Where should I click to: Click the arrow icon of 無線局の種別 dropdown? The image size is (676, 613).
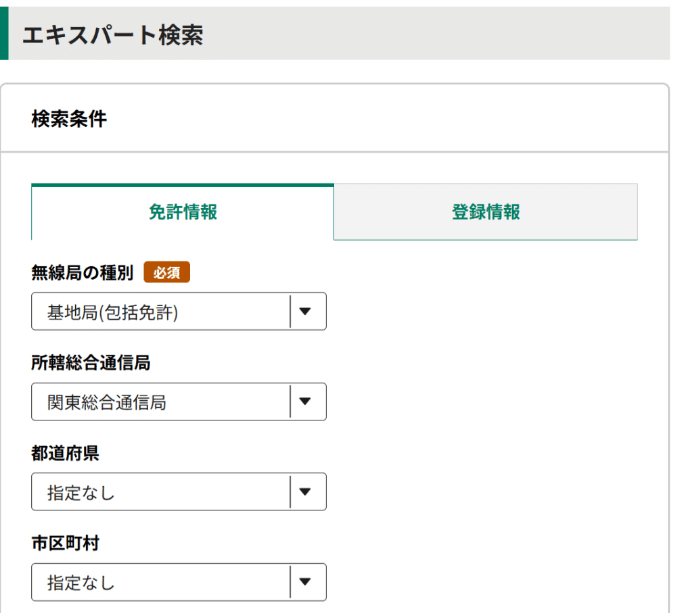[306, 312]
